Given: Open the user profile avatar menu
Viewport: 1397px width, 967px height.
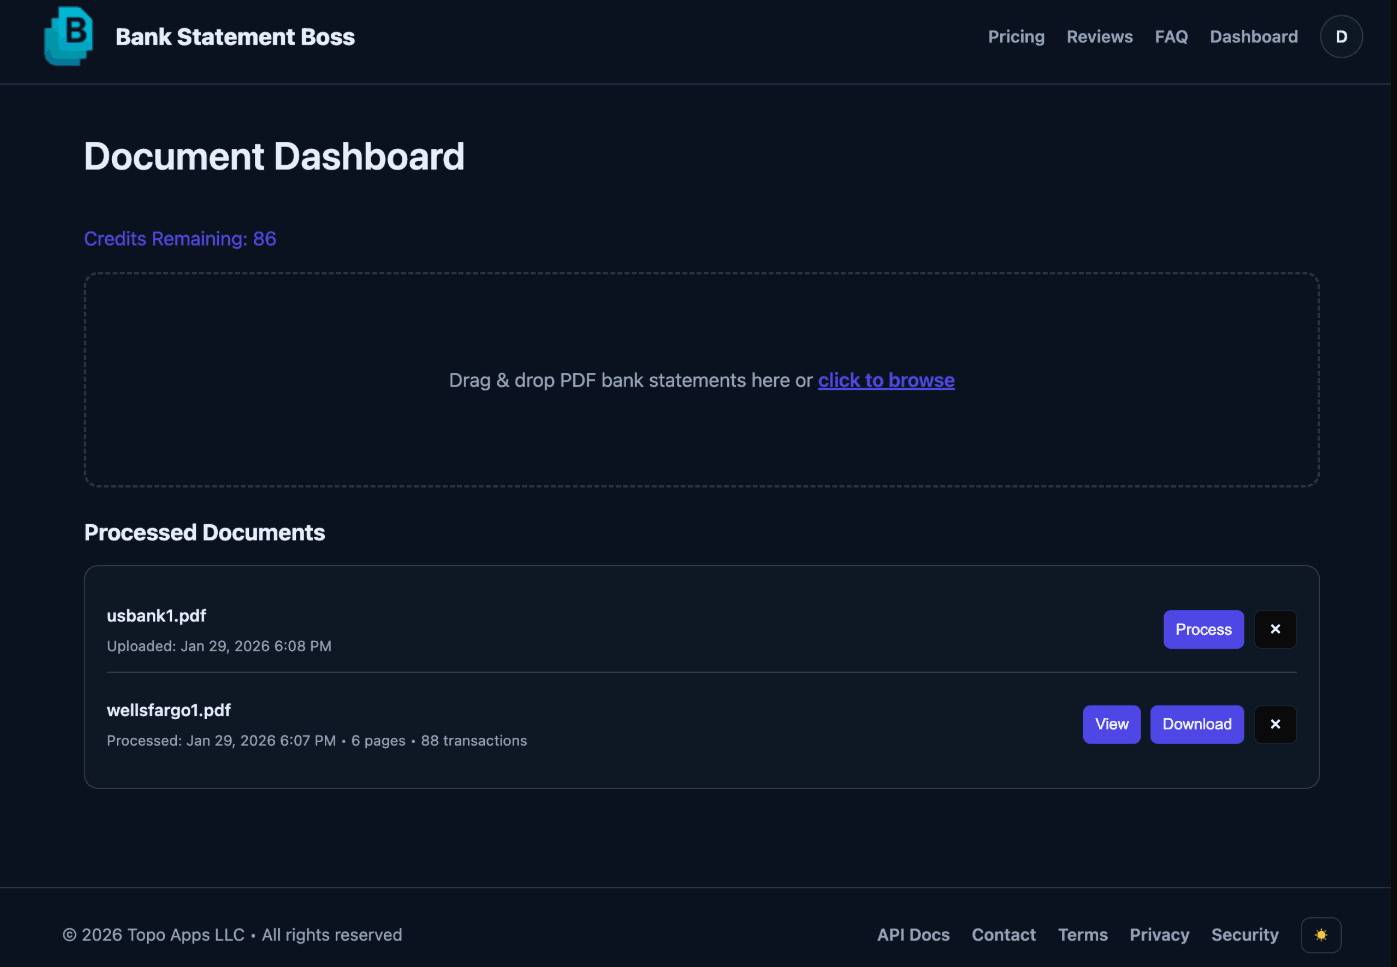Looking at the screenshot, I should click(x=1341, y=36).
